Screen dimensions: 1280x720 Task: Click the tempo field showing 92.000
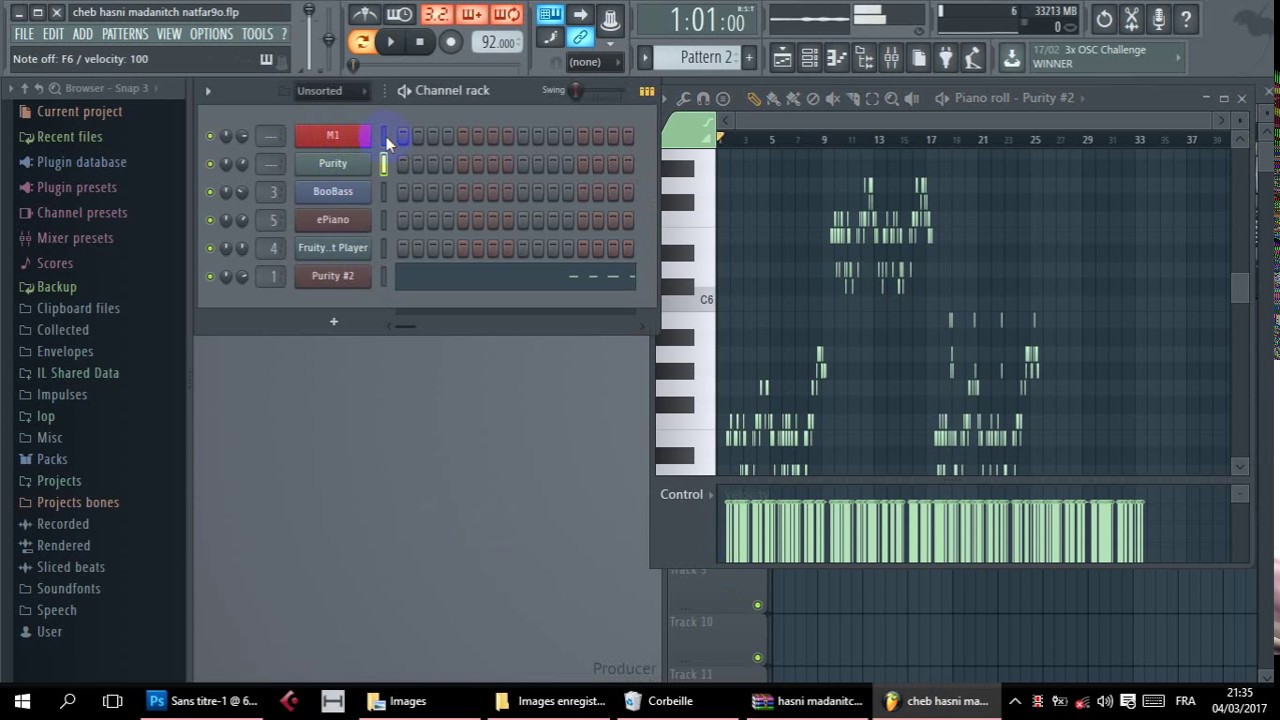[497, 42]
